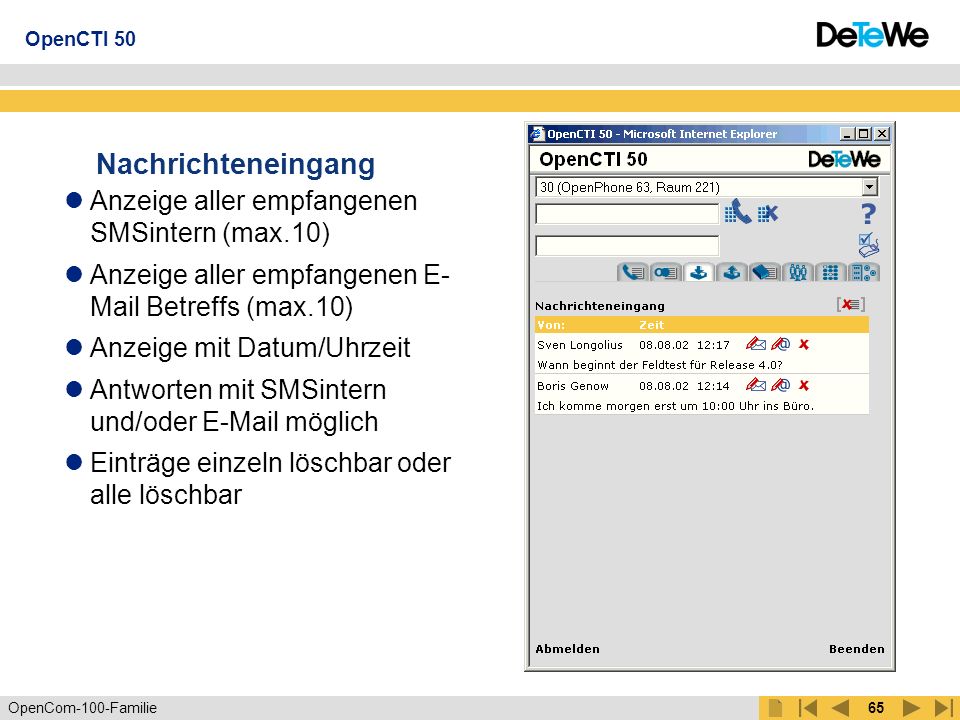Viewport: 960px width, 720px height.
Task: Close the OpenCTI 50 browser window
Action: pos(882,133)
